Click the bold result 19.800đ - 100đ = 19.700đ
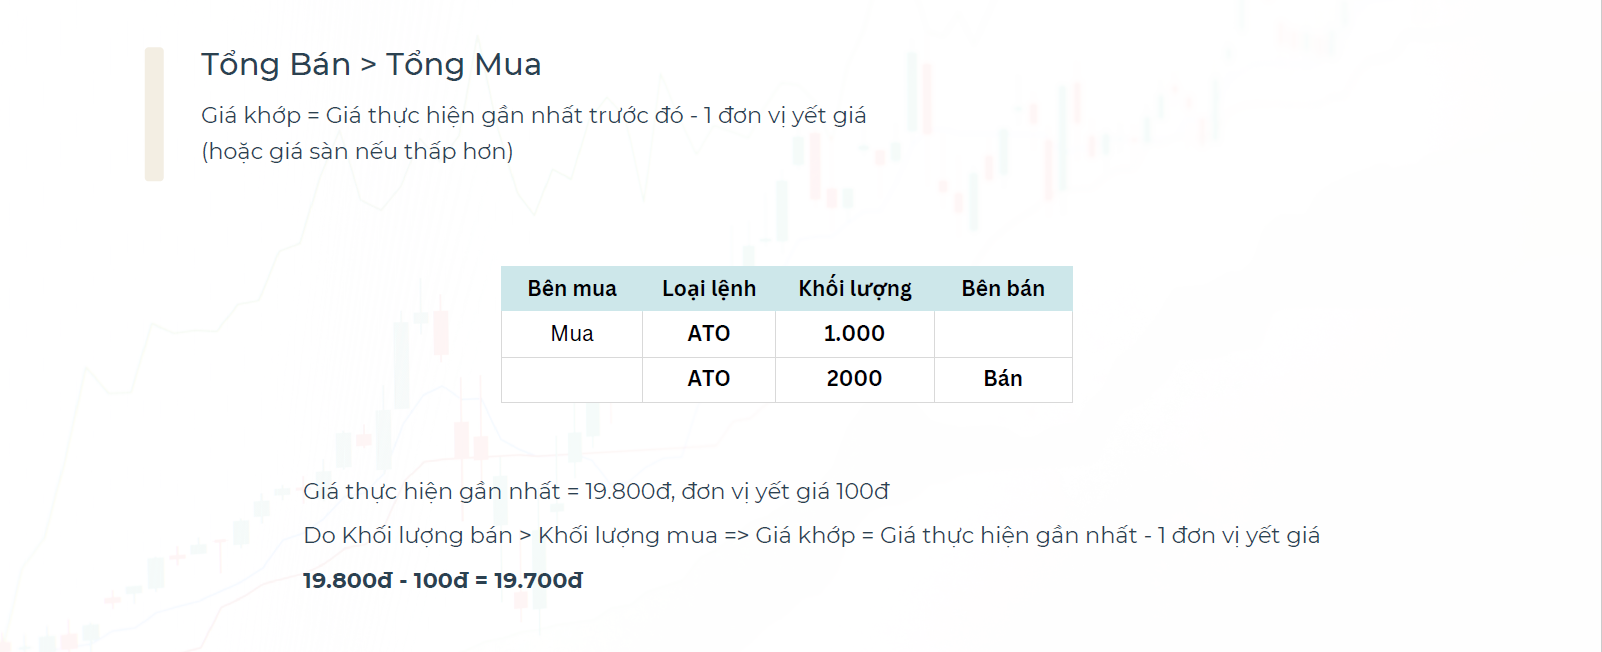 click(443, 581)
